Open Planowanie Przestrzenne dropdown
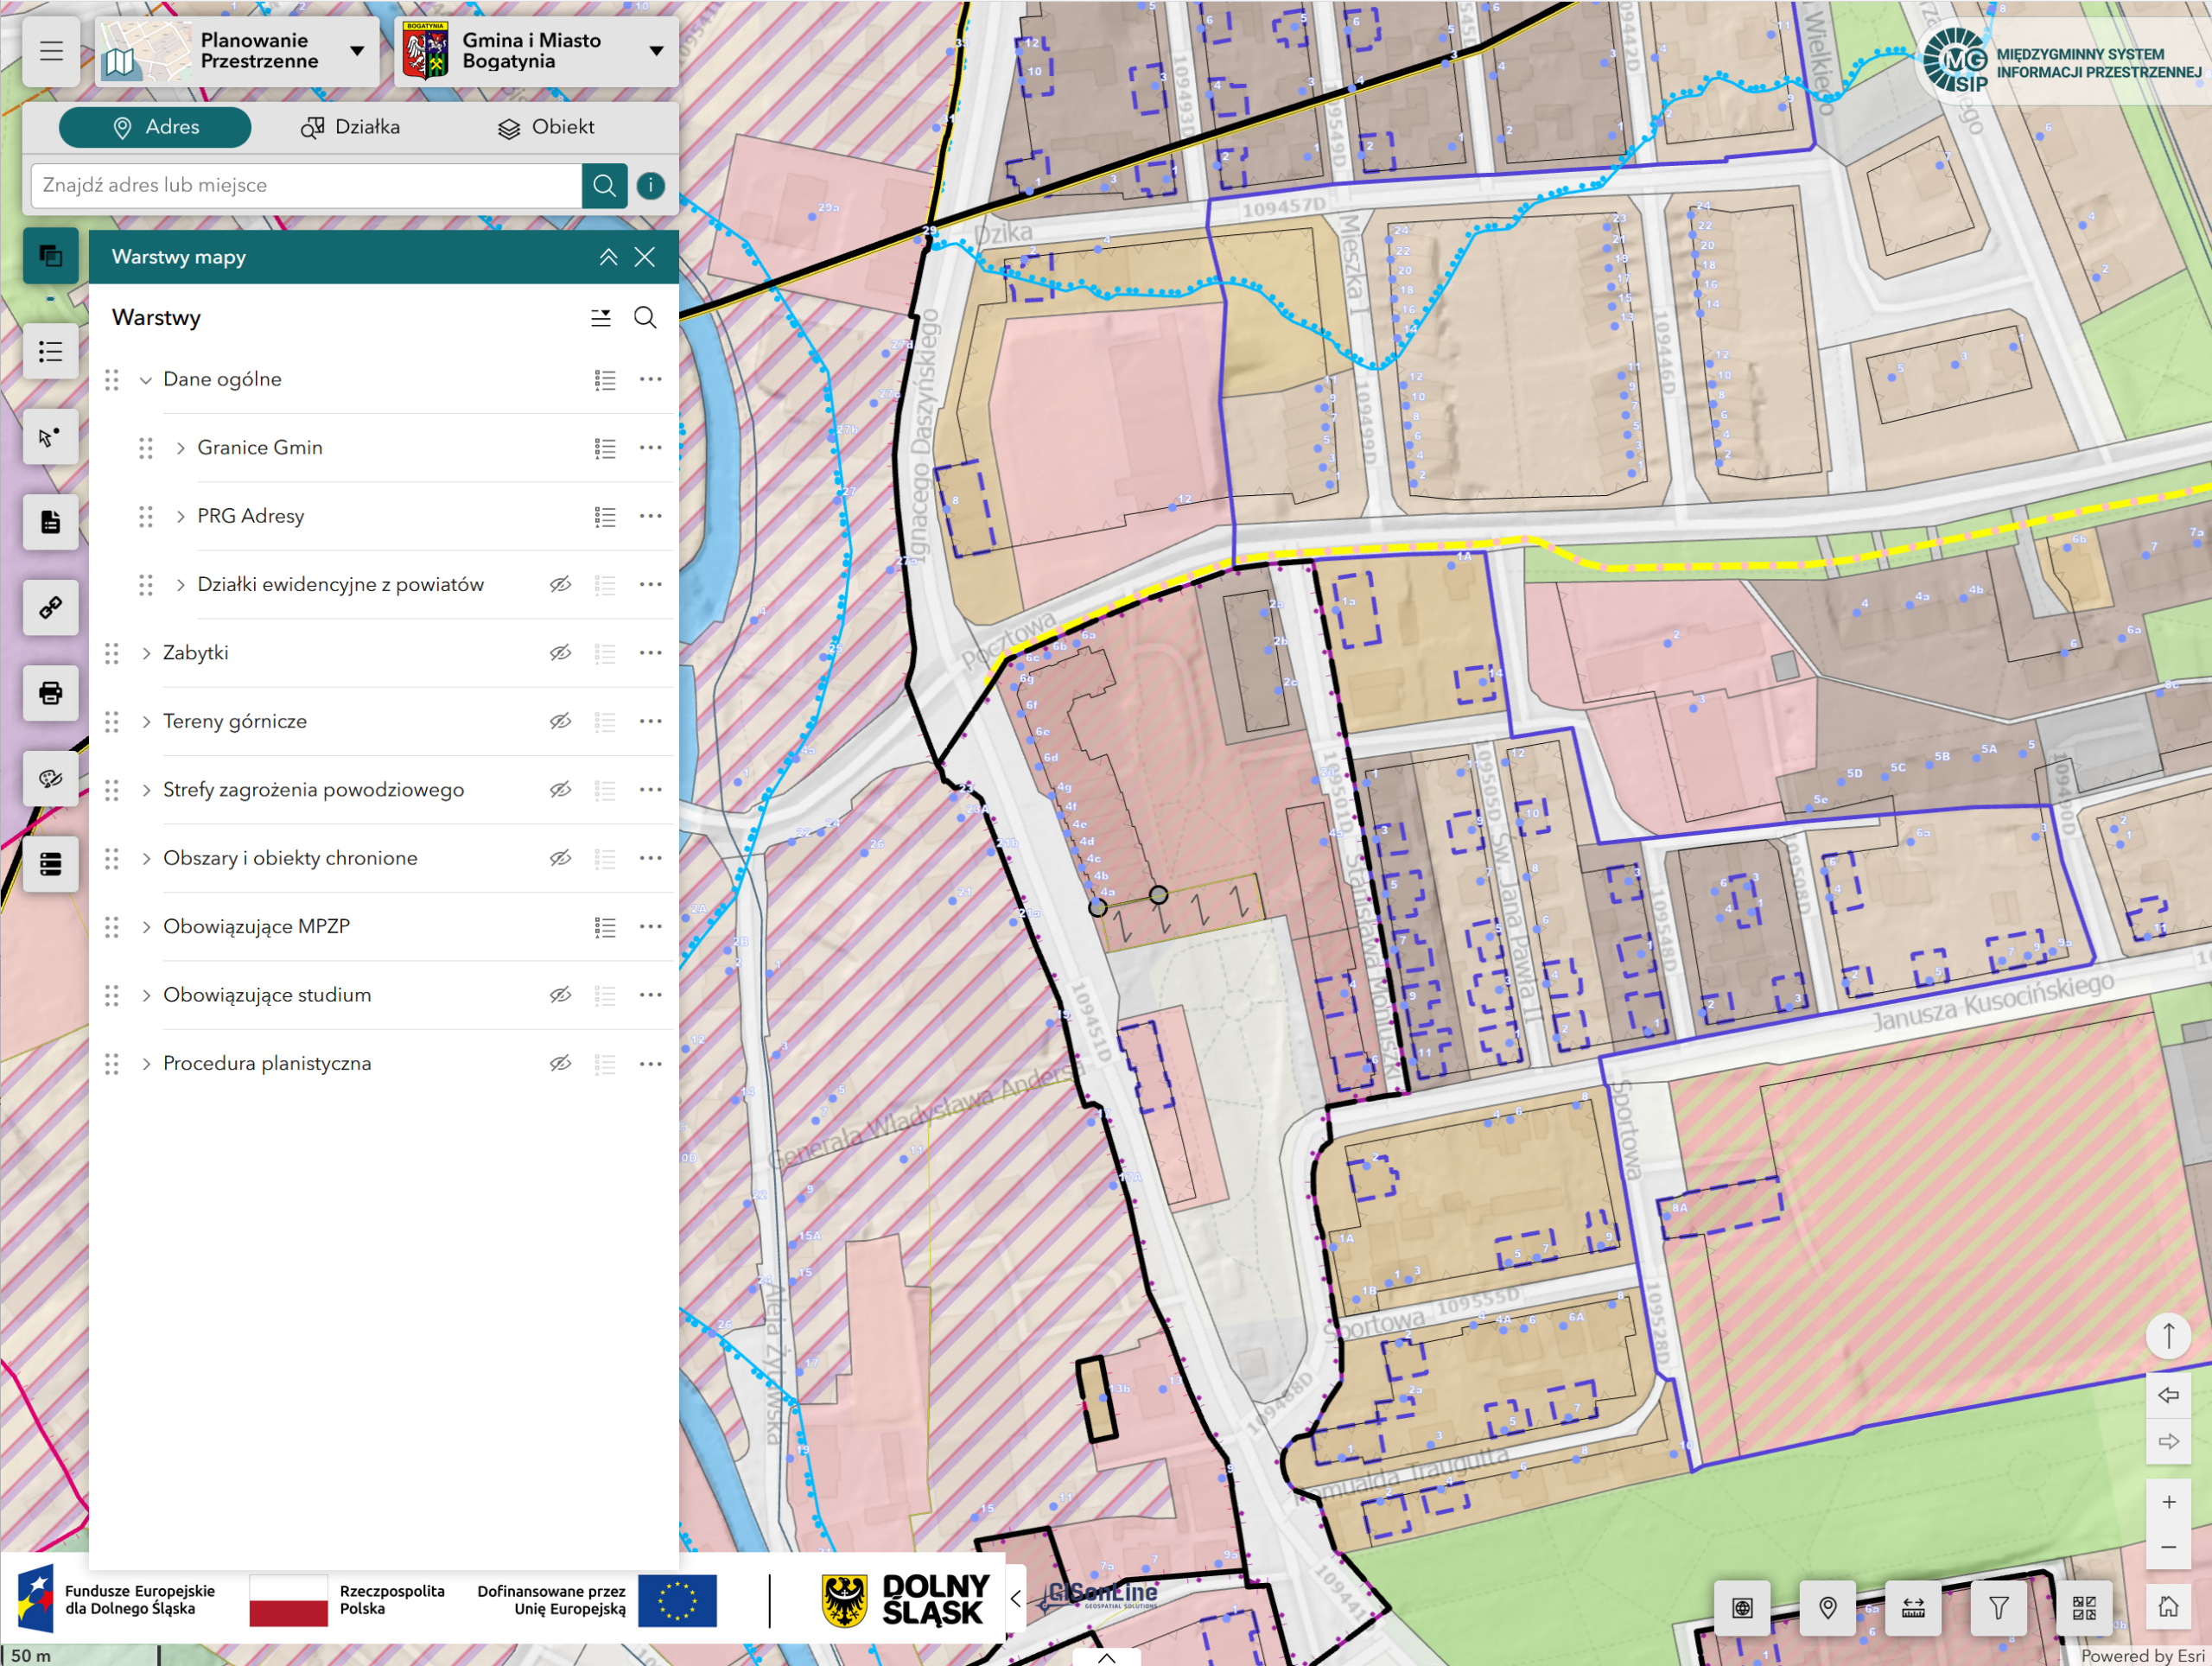 tap(357, 51)
